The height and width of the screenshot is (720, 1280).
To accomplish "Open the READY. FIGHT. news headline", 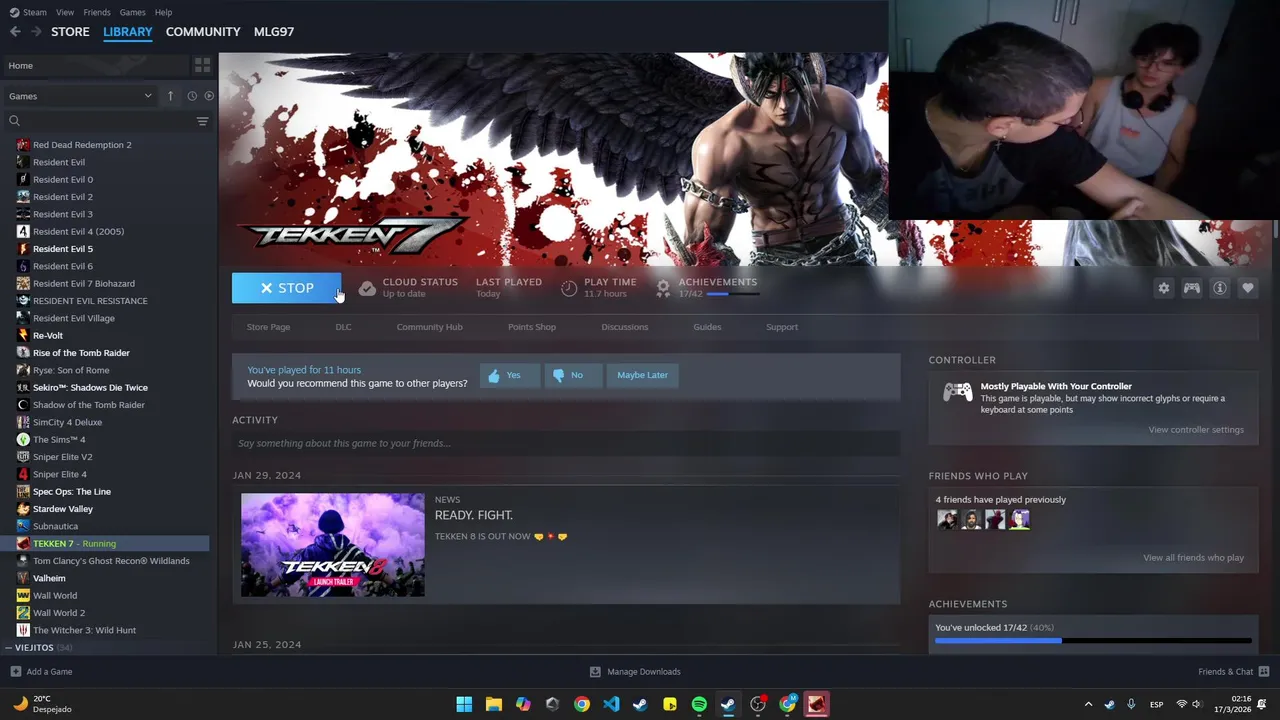I will point(474,515).
